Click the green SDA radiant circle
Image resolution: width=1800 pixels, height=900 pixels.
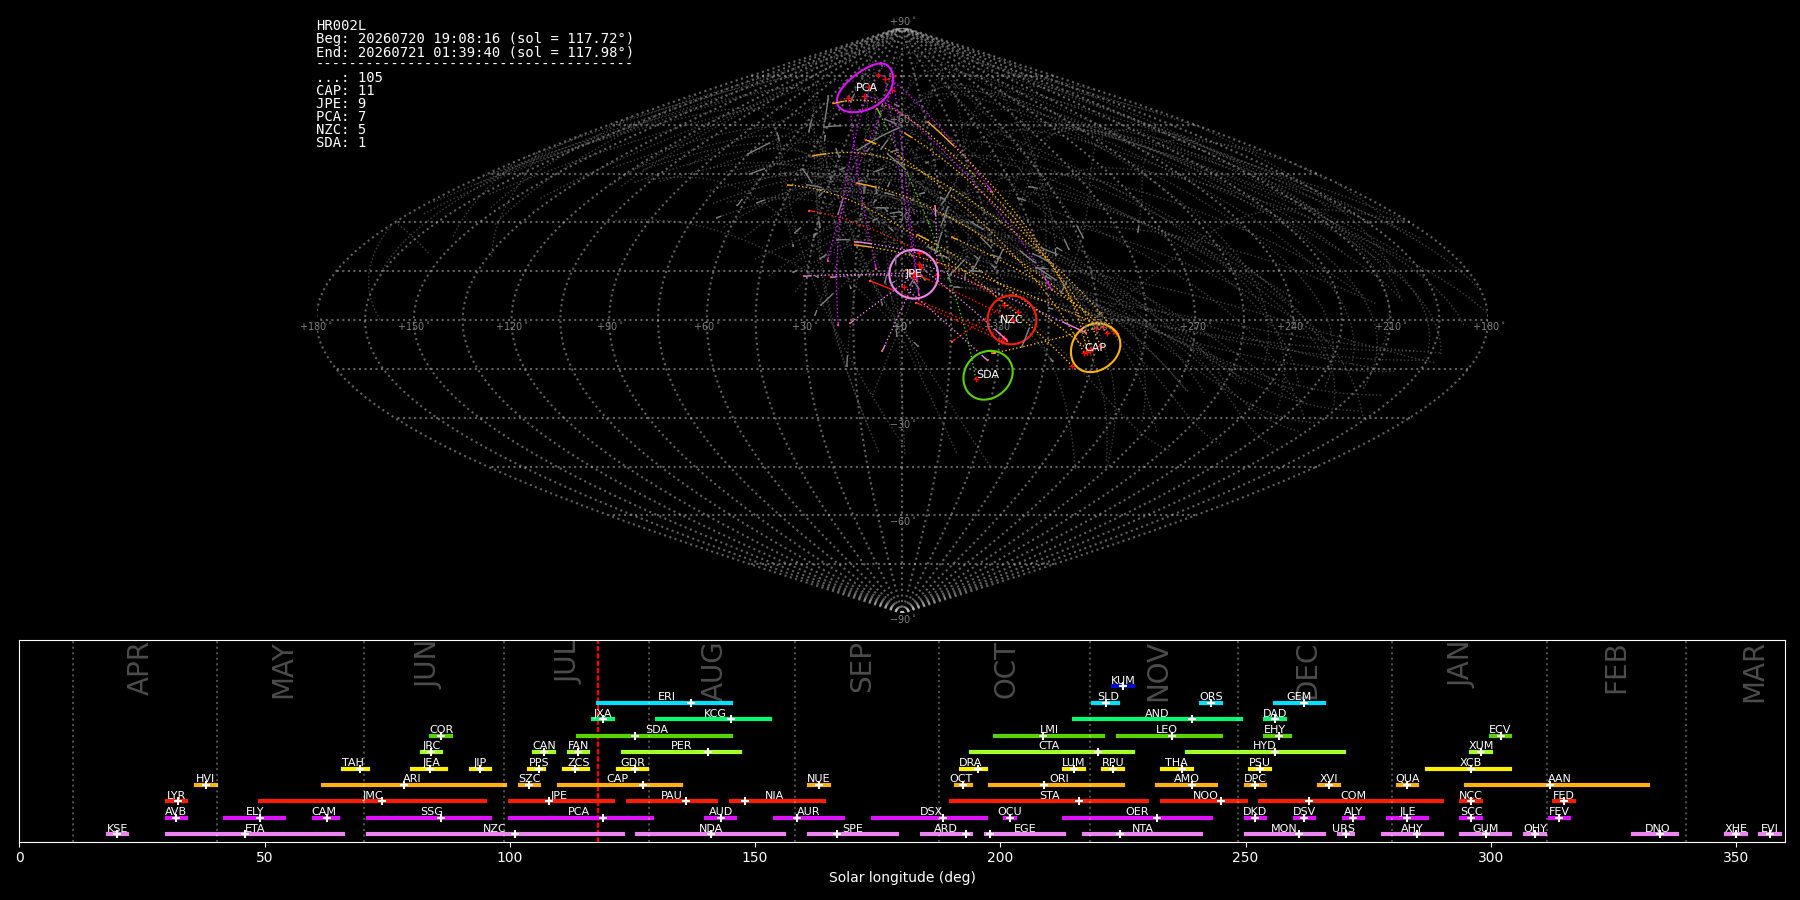[x=988, y=375]
